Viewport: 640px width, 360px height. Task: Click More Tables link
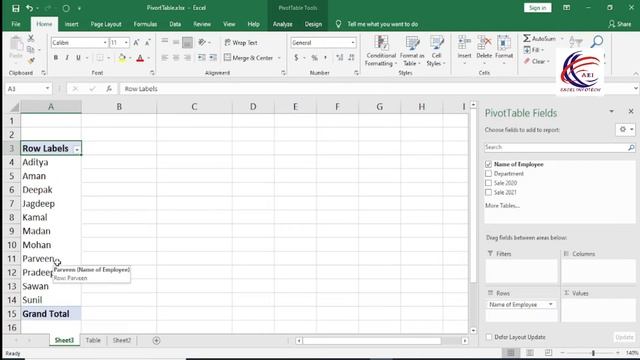pos(502,205)
